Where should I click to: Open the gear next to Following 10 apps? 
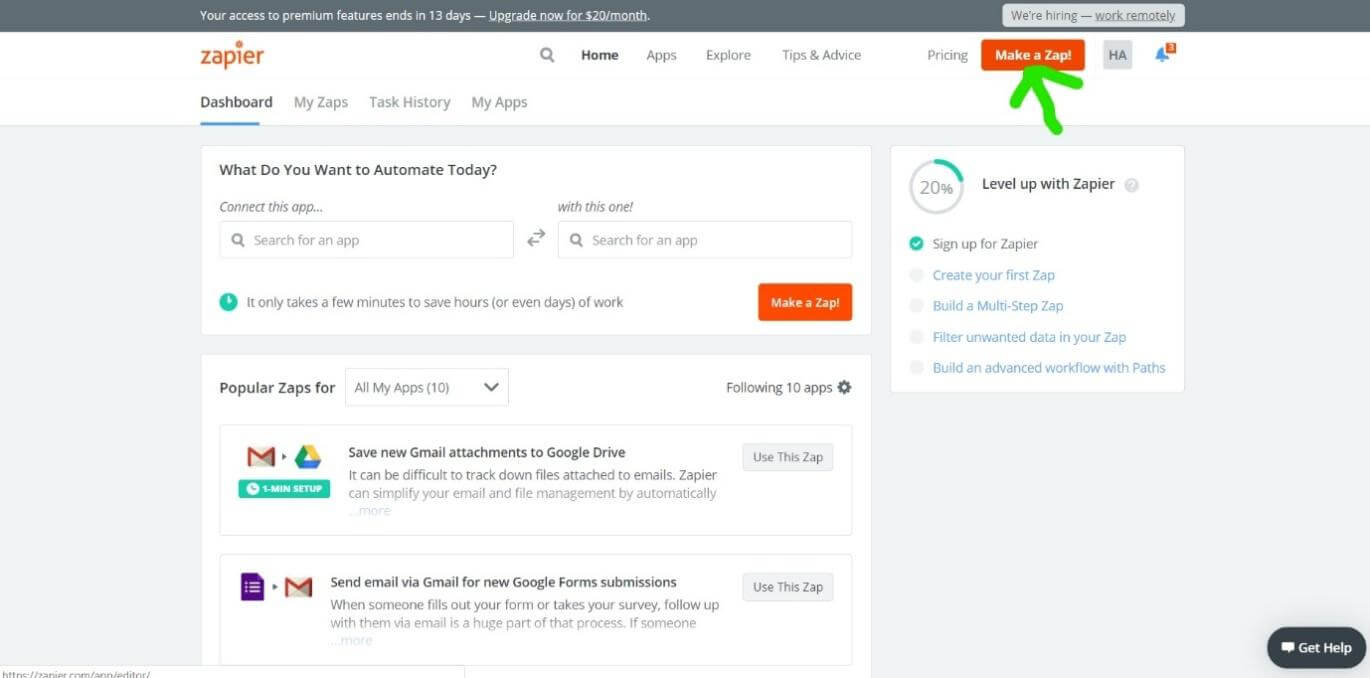point(845,387)
